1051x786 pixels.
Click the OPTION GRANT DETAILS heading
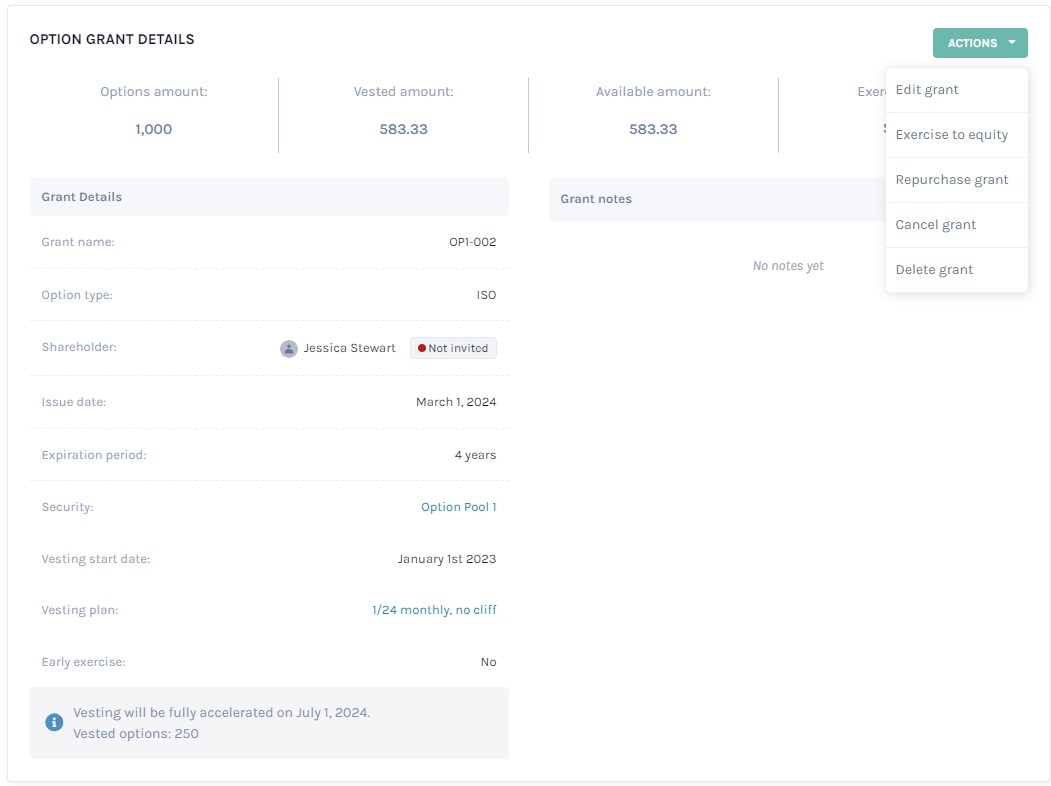pos(112,40)
